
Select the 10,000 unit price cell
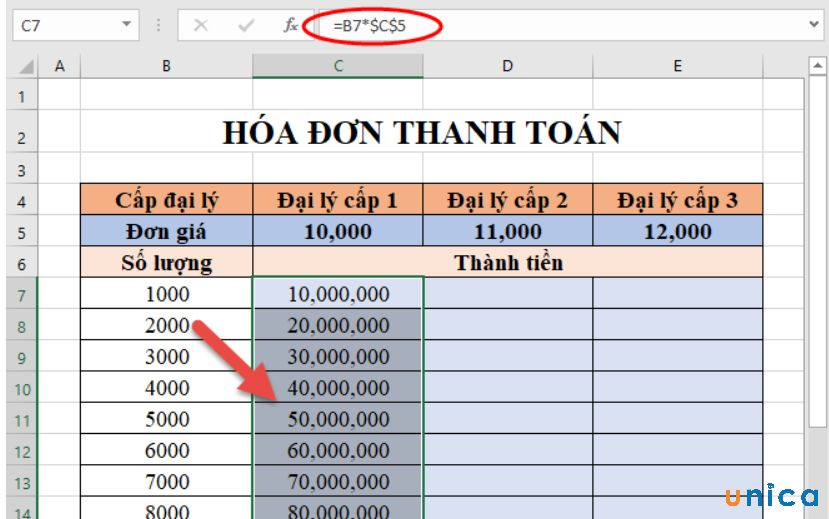pos(338,231)
